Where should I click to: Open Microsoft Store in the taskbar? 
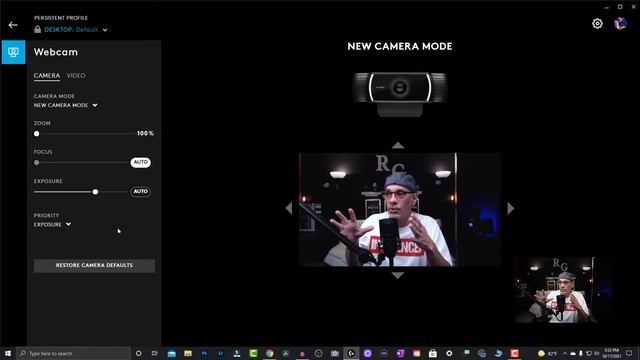coord(433,353)
